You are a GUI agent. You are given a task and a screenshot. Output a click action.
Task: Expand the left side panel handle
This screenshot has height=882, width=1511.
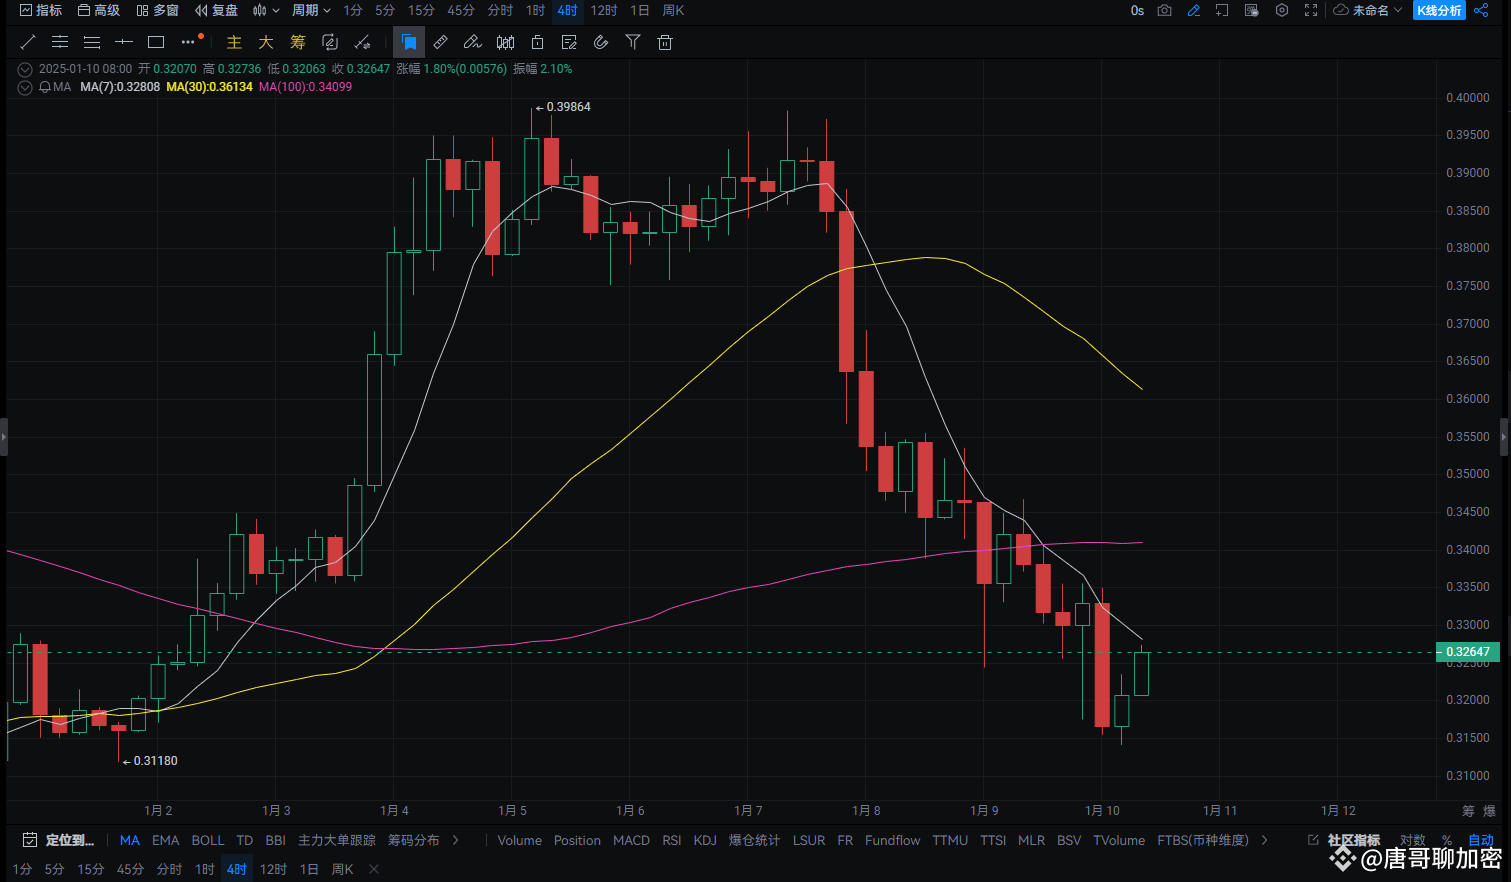coord(4,437)
